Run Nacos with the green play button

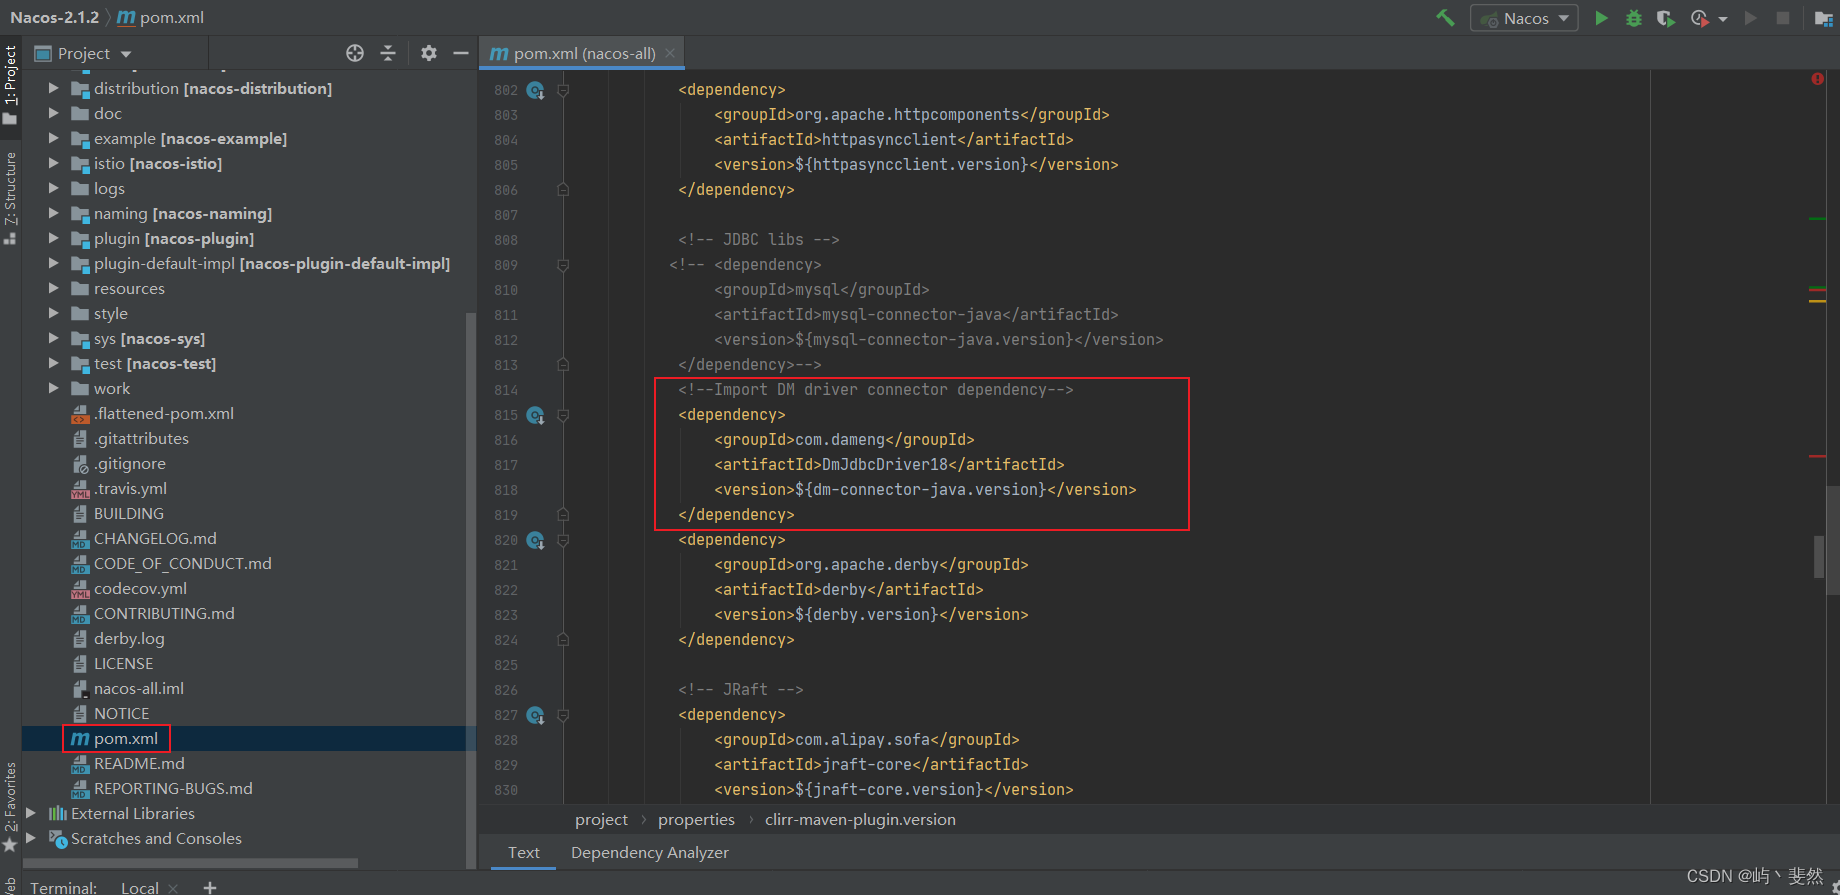coord(1601,18)
